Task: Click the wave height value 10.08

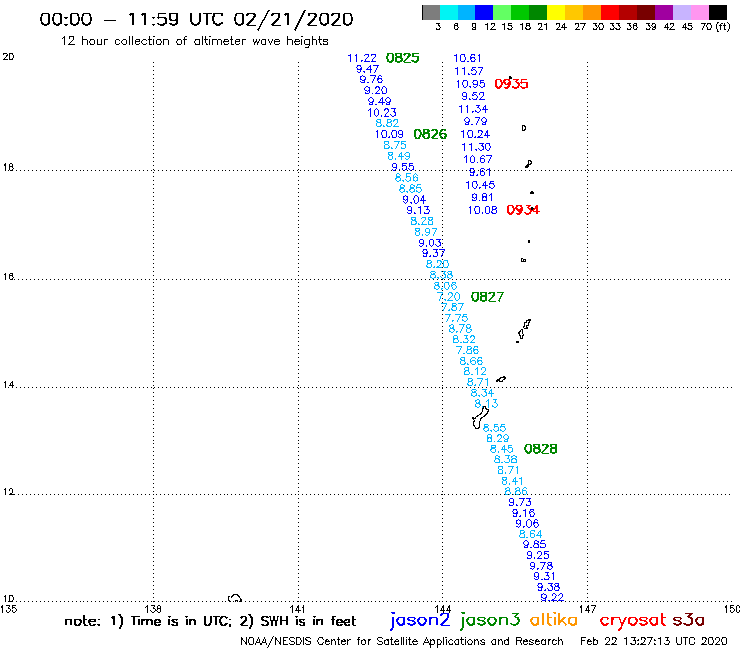Action: (x=483, y=210)
